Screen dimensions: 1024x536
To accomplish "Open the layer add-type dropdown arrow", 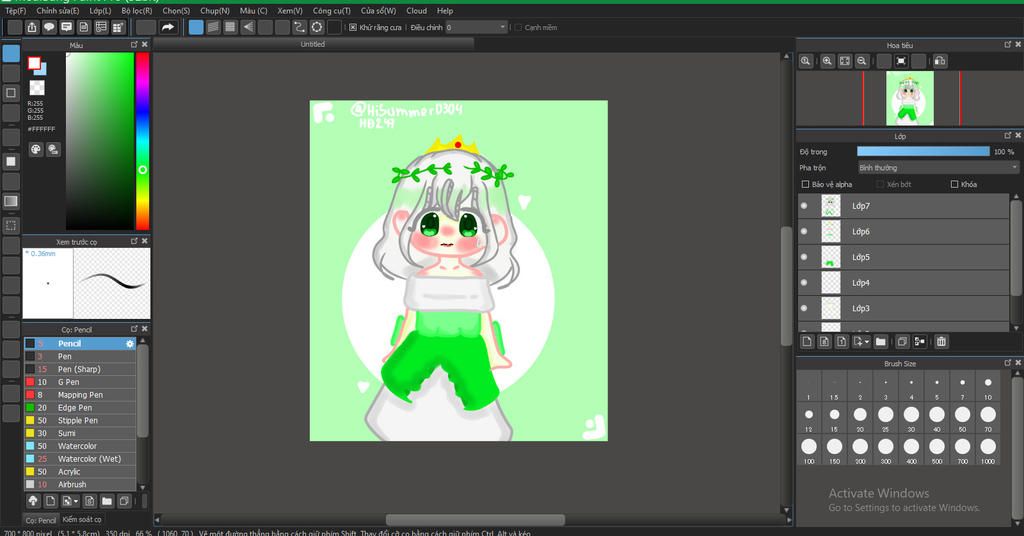I will click(867, 341).
